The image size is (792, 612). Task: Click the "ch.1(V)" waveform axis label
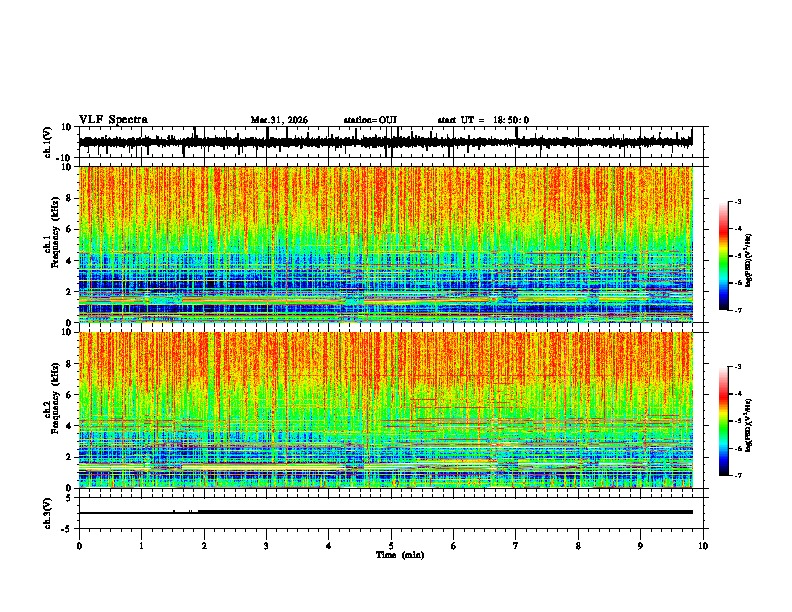48,142
